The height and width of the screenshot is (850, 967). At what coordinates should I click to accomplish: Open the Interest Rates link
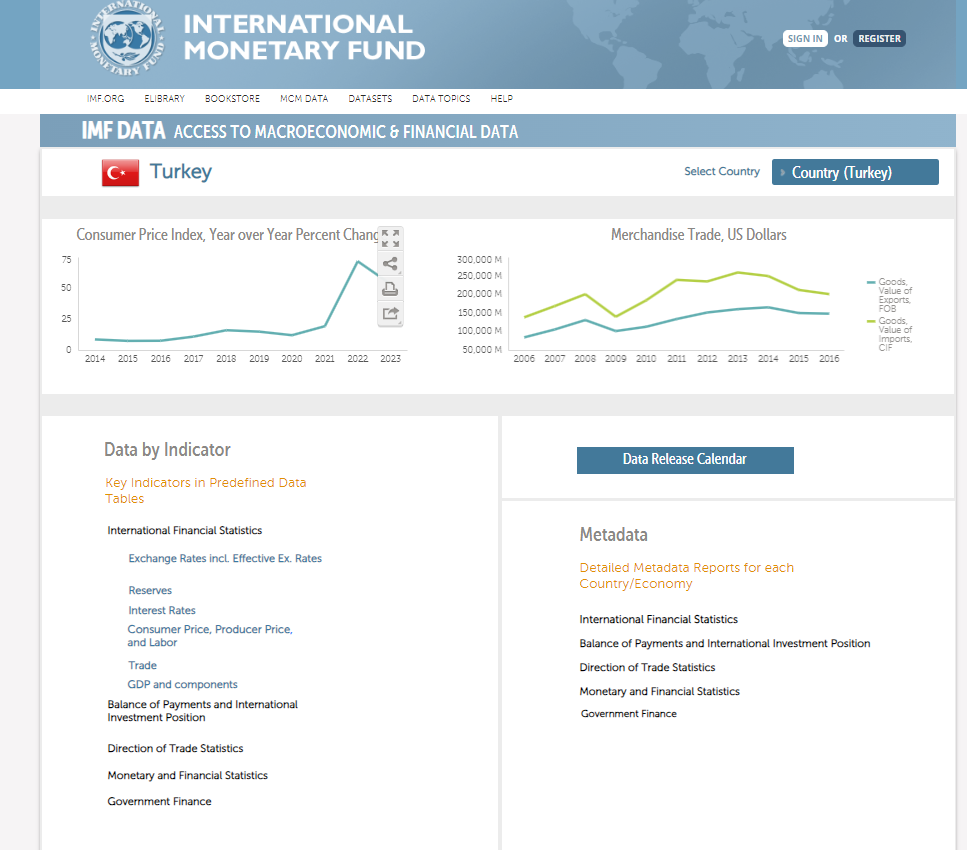pos(162,610)
